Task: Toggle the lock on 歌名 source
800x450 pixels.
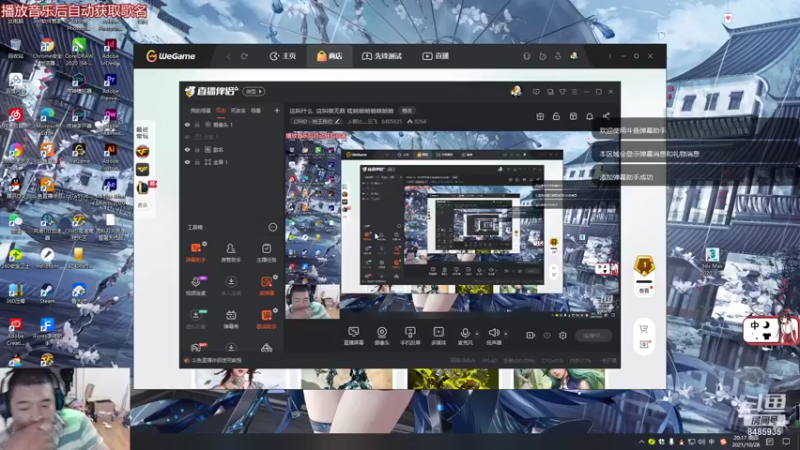Action: coord(197,149)
